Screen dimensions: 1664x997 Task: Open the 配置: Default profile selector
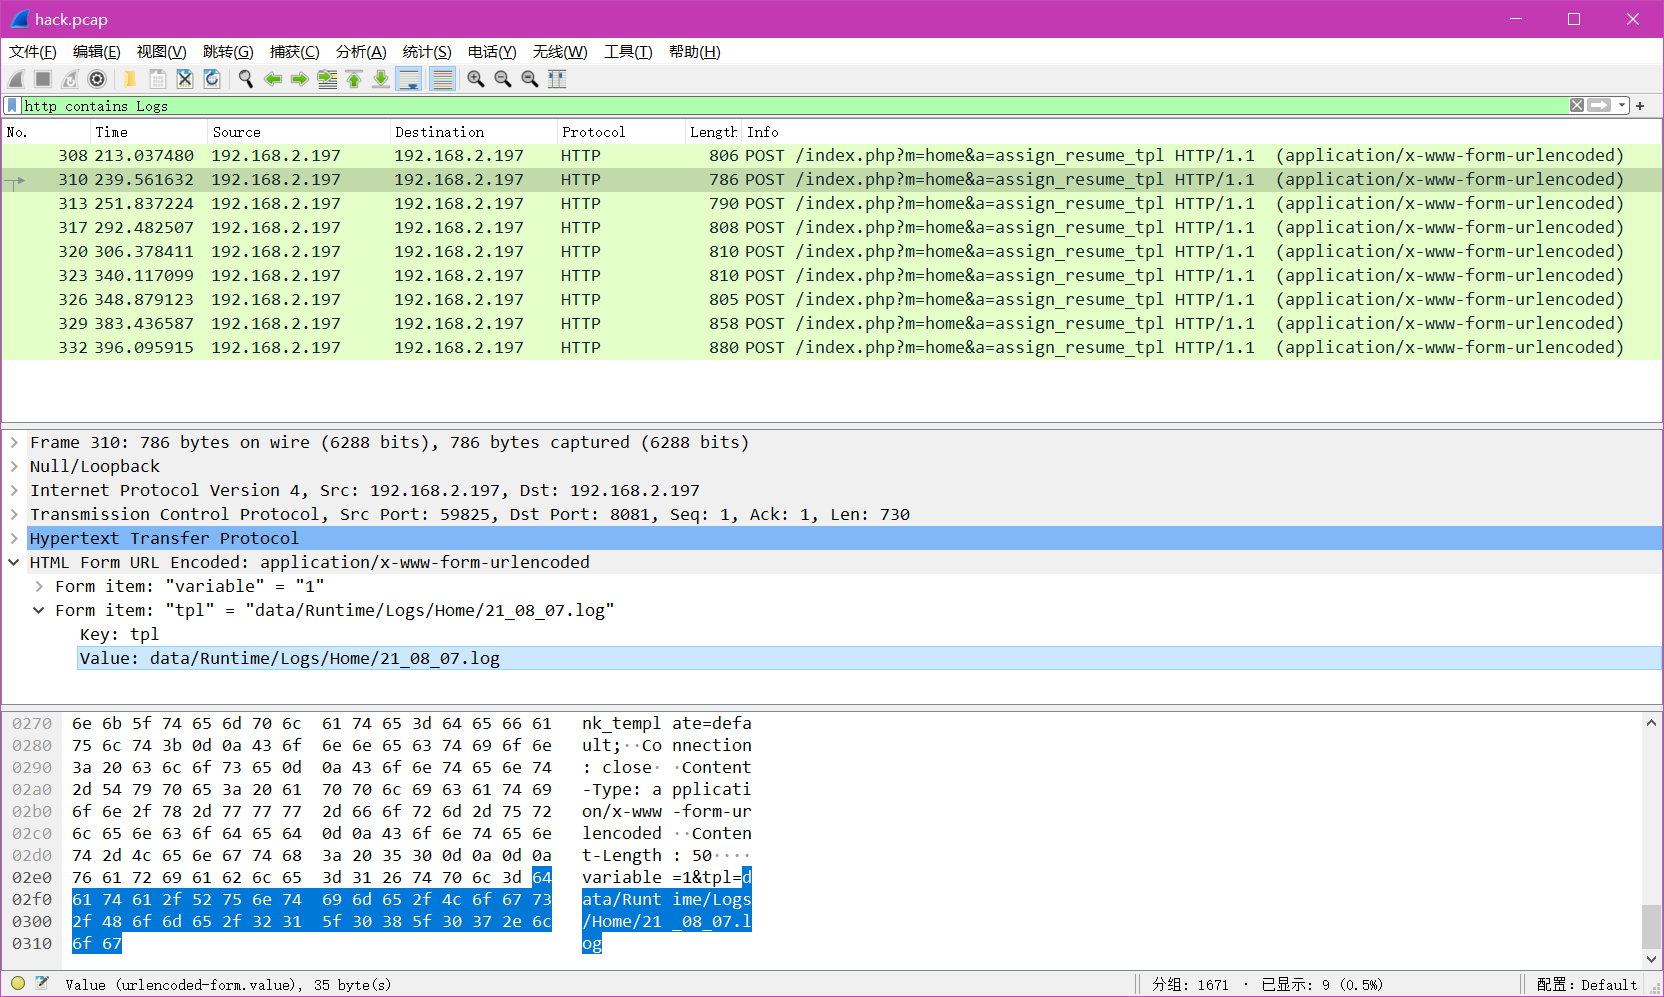pos(1587,985)
